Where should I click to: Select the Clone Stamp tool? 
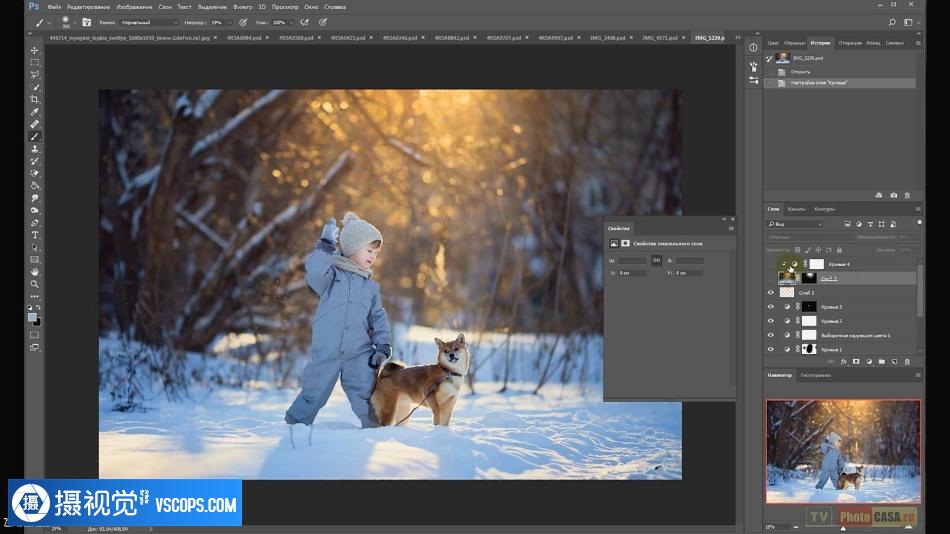[x=35, y=149]
